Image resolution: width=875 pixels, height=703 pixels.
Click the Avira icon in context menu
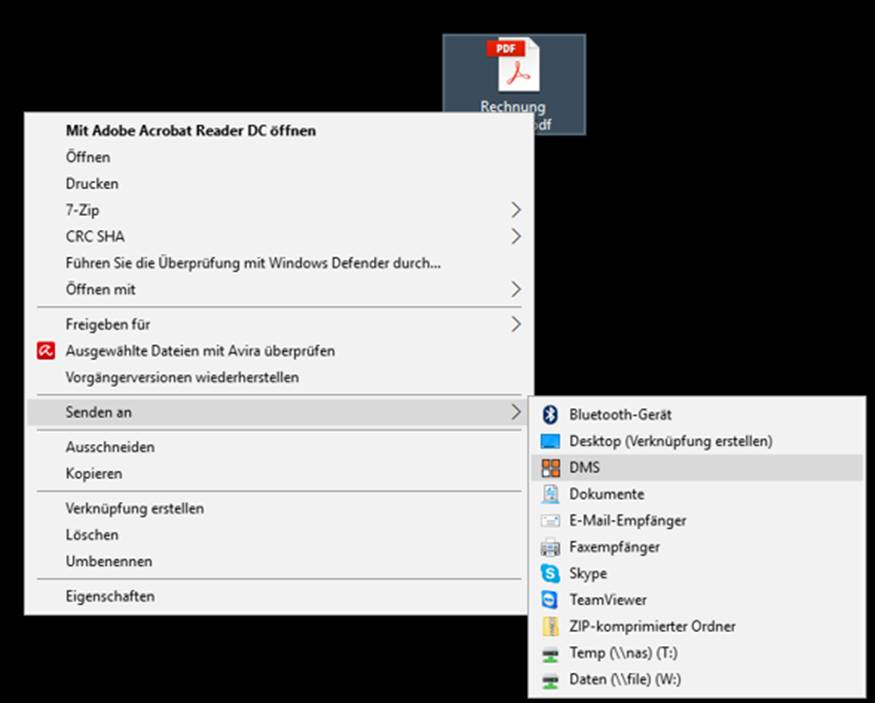coord(46,351)
